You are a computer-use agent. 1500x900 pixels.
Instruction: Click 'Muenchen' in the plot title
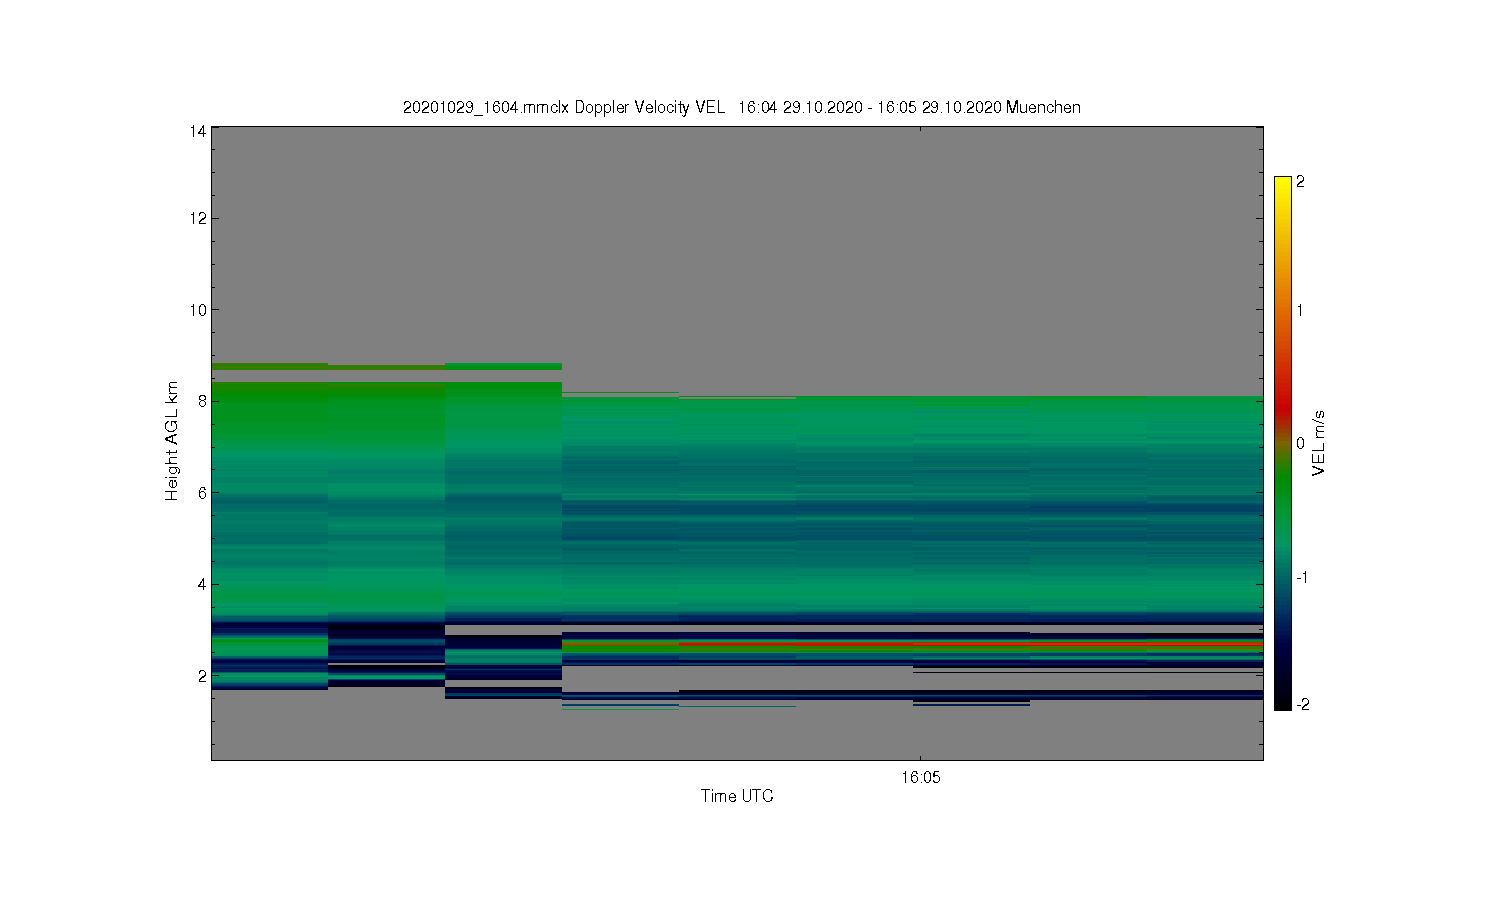click(x=1043, y=107)
